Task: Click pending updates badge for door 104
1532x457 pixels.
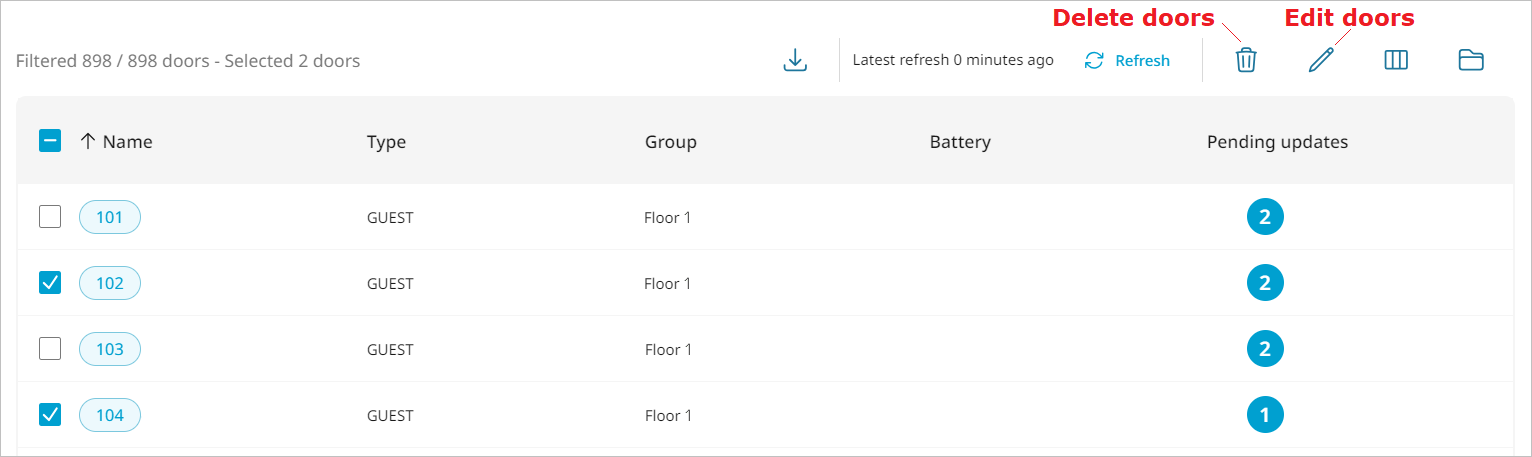Action: (1265, 415)
